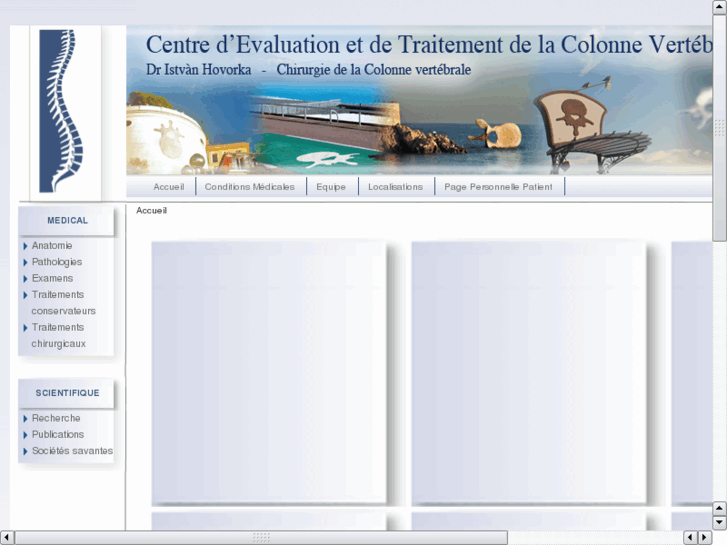This screenshot has width=727, height=545.
Task: Click arrow bullet beside Pathologies
Action: tap(25, 262)
